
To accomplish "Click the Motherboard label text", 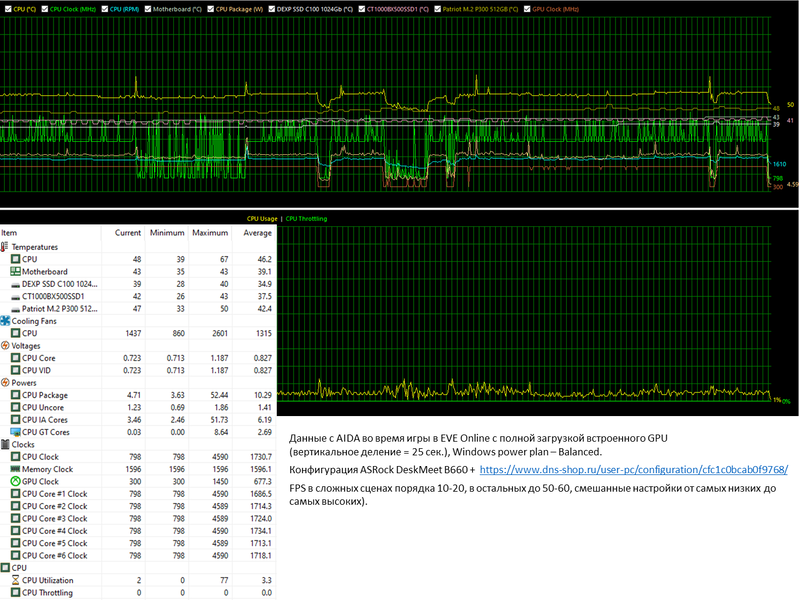I will [x=44, y=272].
